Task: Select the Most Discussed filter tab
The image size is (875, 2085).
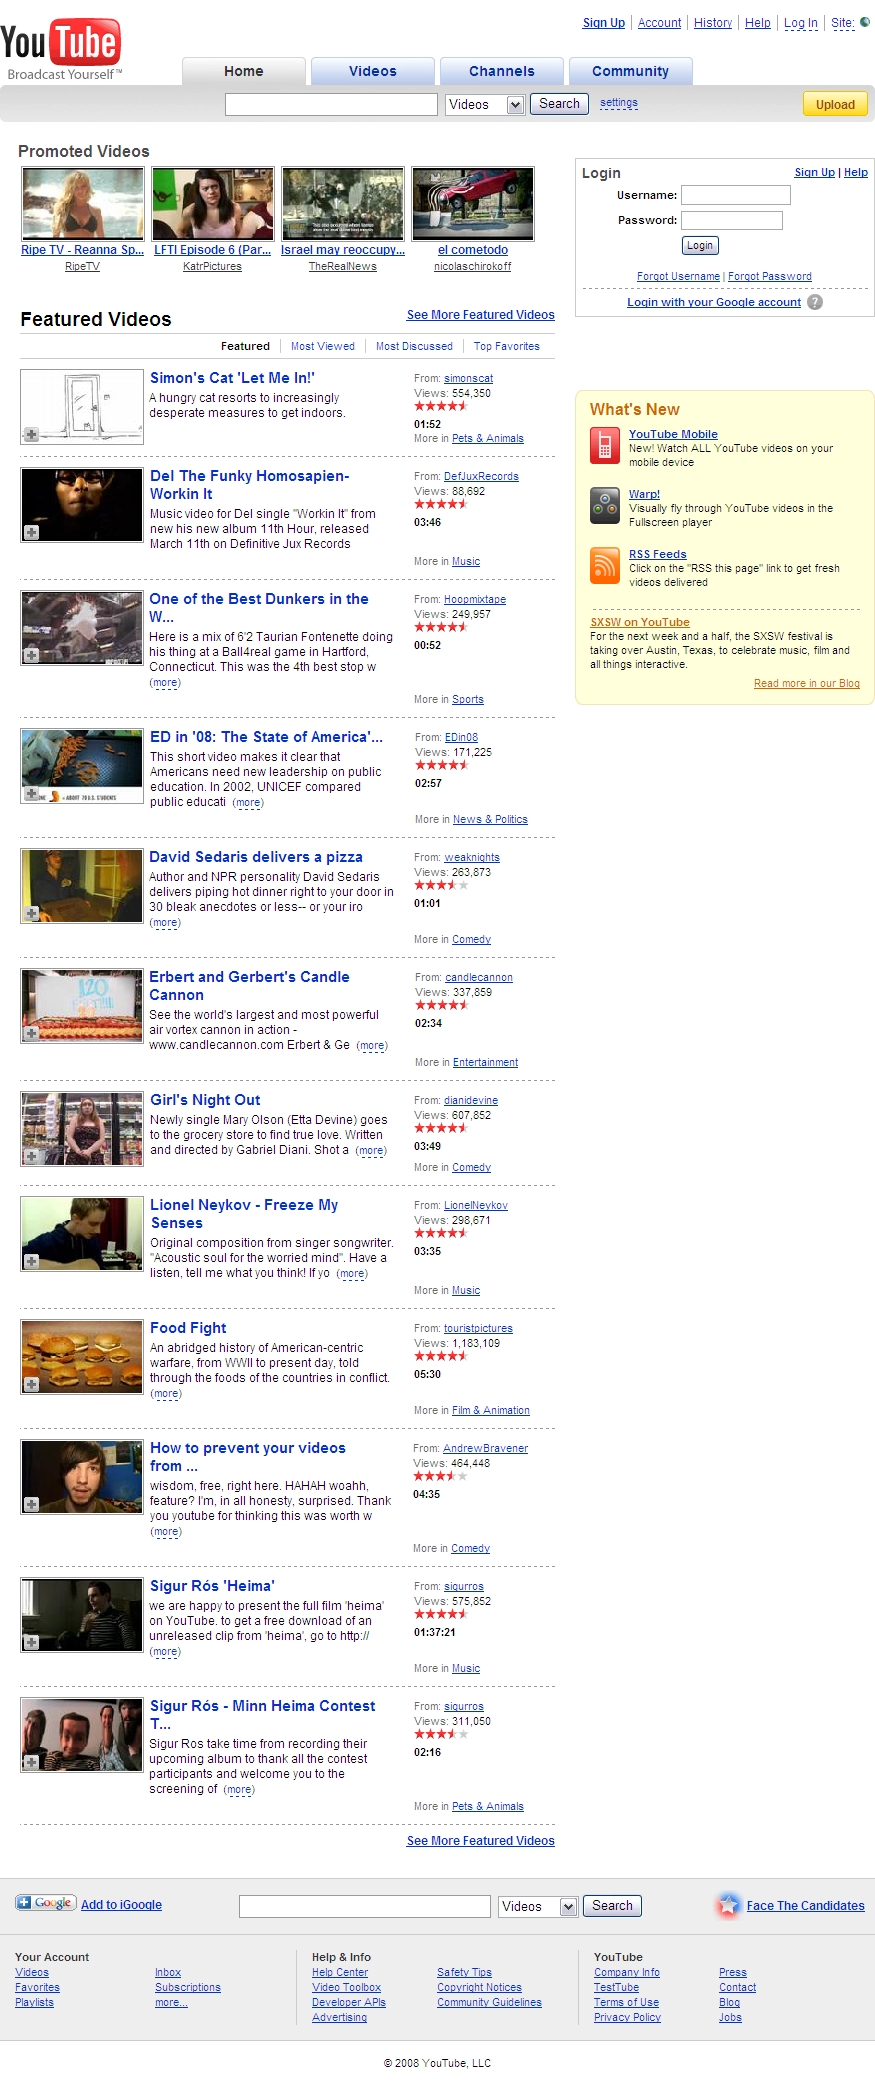Action: click(x=414, y=346)
